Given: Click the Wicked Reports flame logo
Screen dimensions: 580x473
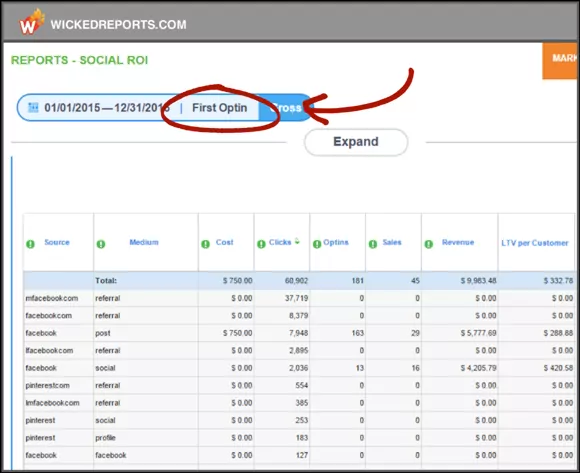Looking at the screenshot, I should (x=32, y=22).
